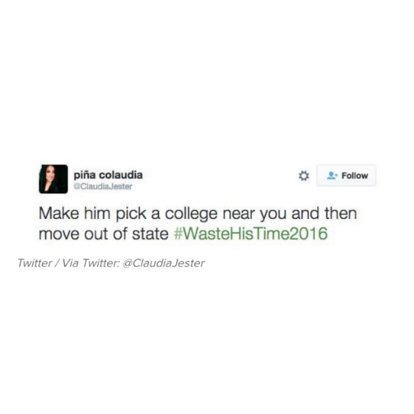The image size is (414, 414).
Task: Click the word Twitter starting the caption
Action: (34, 263)
